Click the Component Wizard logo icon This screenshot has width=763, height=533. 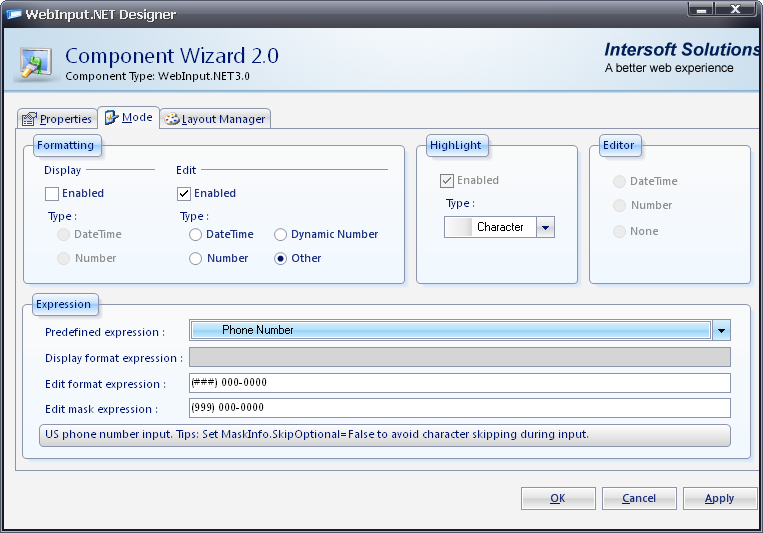[37, 60]
